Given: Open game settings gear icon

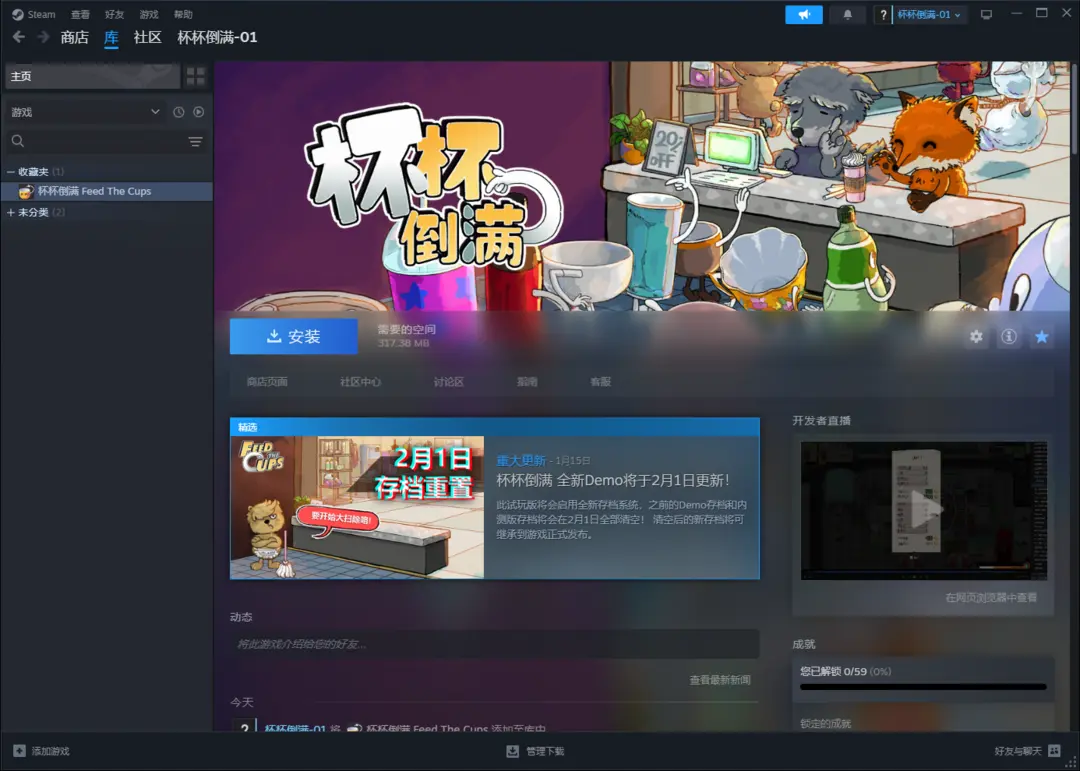Looking at the screenshot, I should (976, 337).
